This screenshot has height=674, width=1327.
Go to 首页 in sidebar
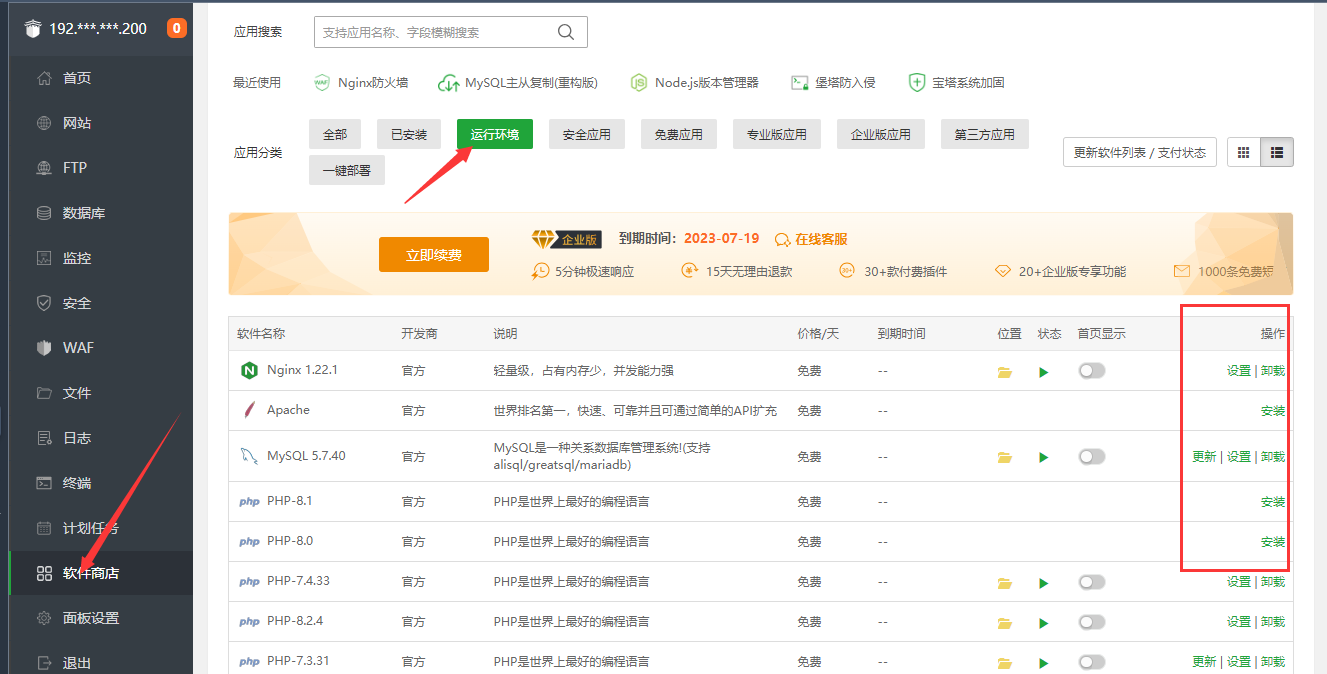click(100, 78)
